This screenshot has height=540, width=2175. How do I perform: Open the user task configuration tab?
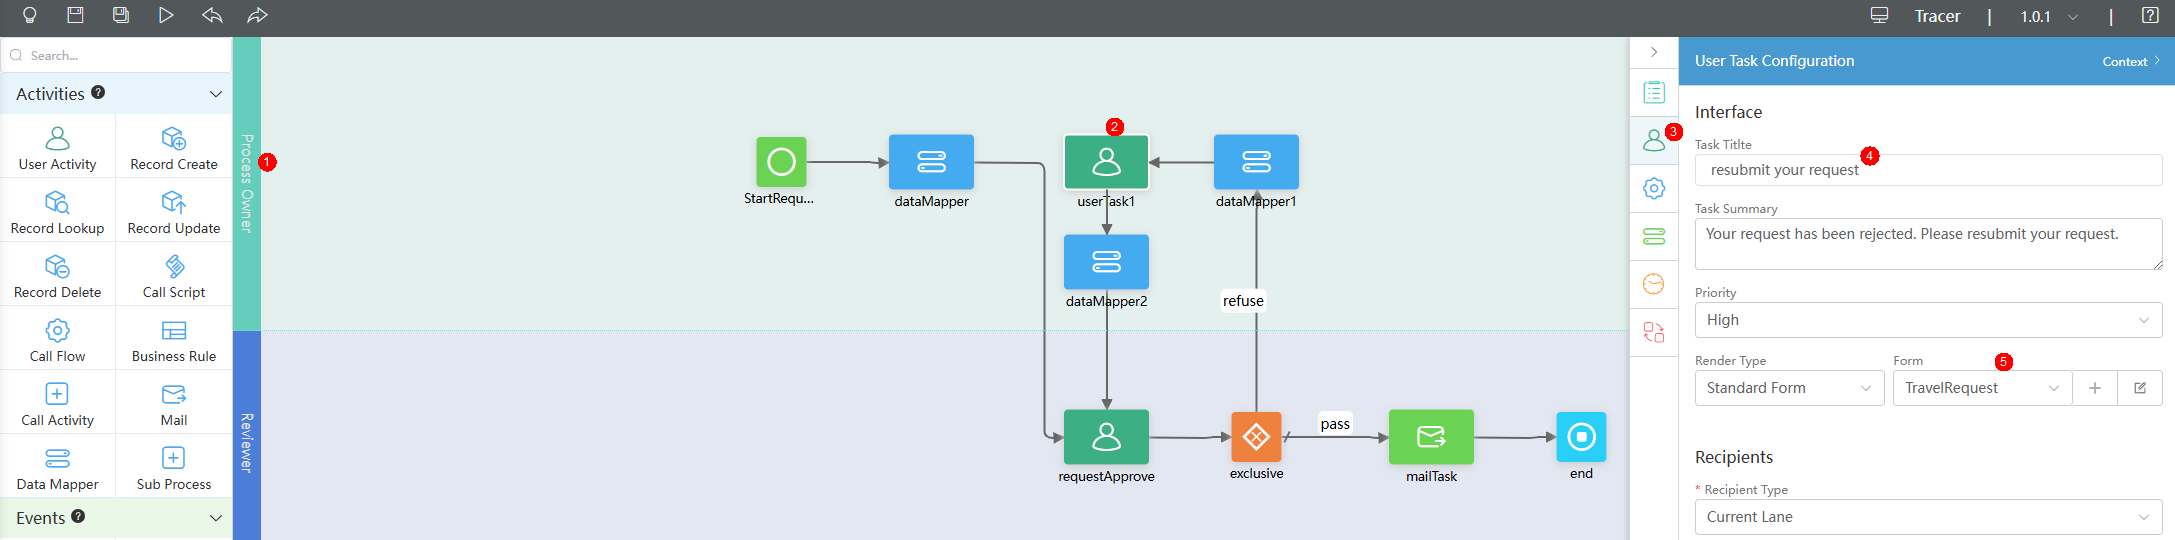pos(1654,140)
